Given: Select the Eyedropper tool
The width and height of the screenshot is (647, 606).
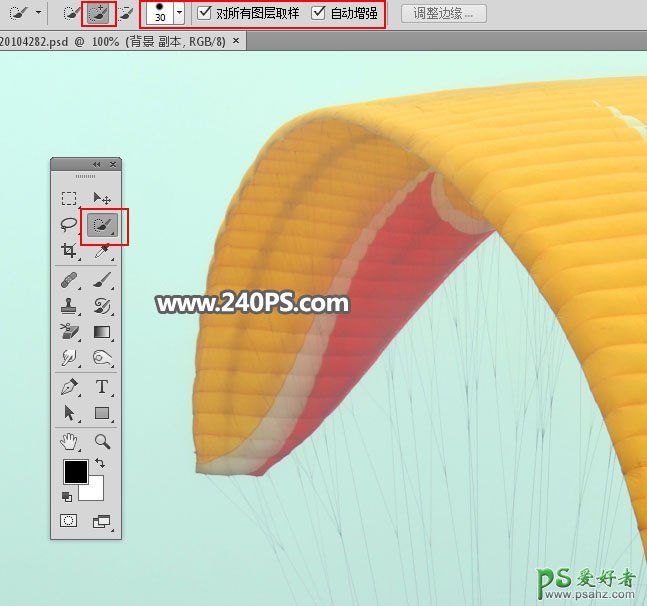Looking at the screenshot, I should point(102,250).
